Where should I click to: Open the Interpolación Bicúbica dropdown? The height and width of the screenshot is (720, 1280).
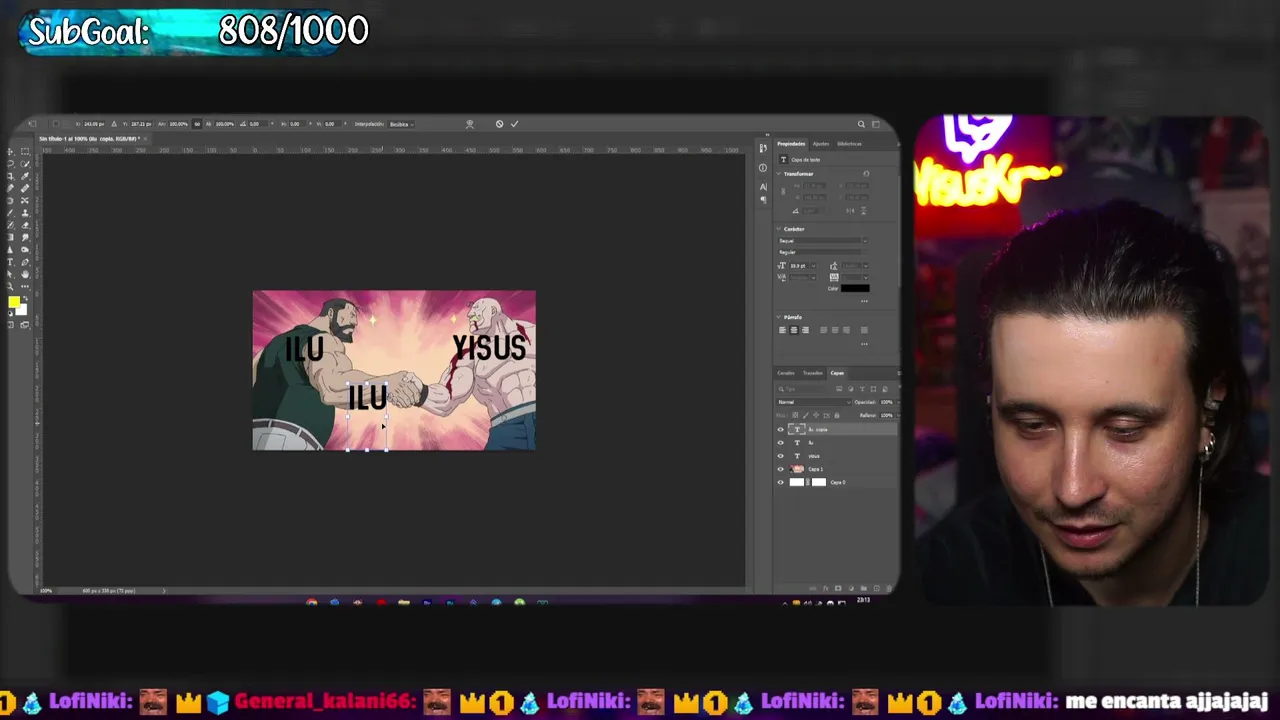tap(401, 124)
